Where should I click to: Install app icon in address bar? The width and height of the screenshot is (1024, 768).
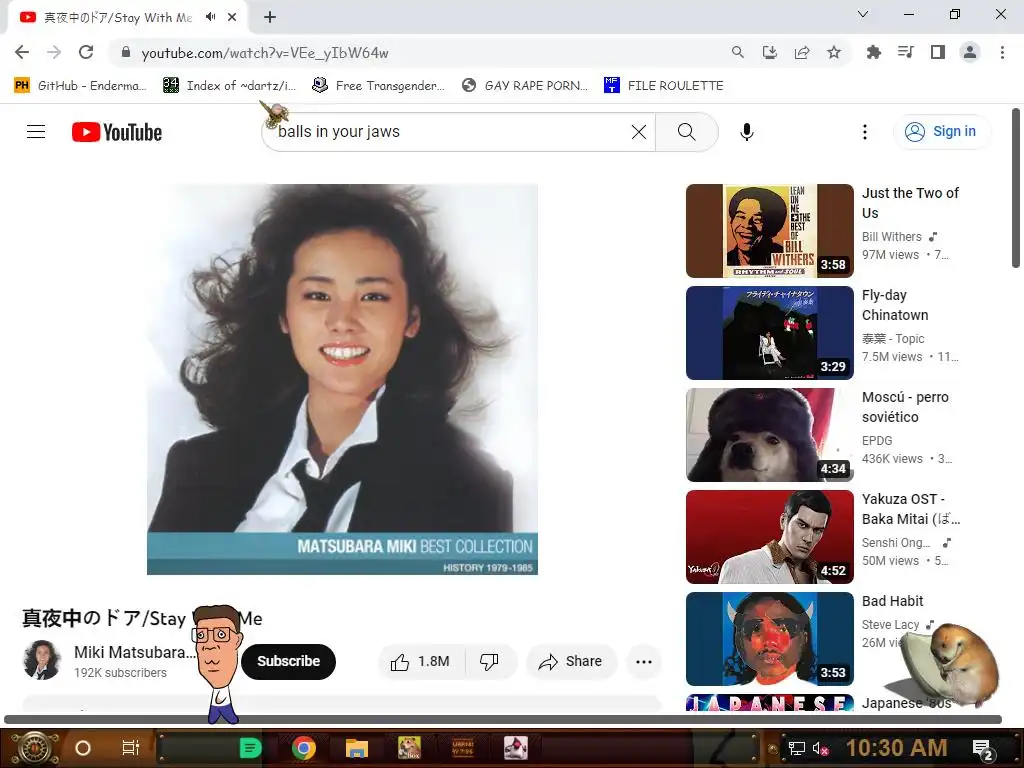pyautogui.click(x=770, y=52)
